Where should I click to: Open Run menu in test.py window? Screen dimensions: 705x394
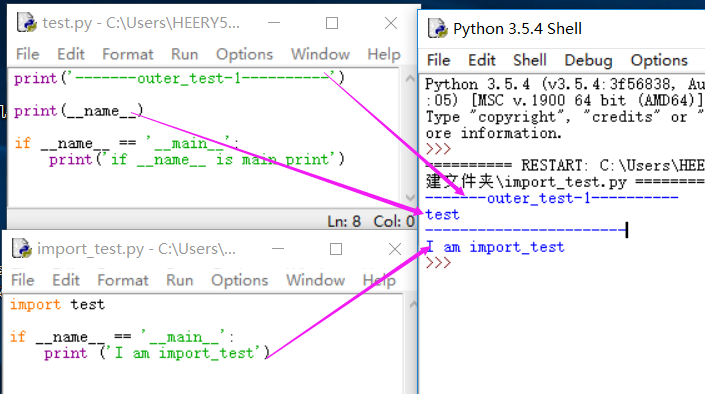[184, 54]
